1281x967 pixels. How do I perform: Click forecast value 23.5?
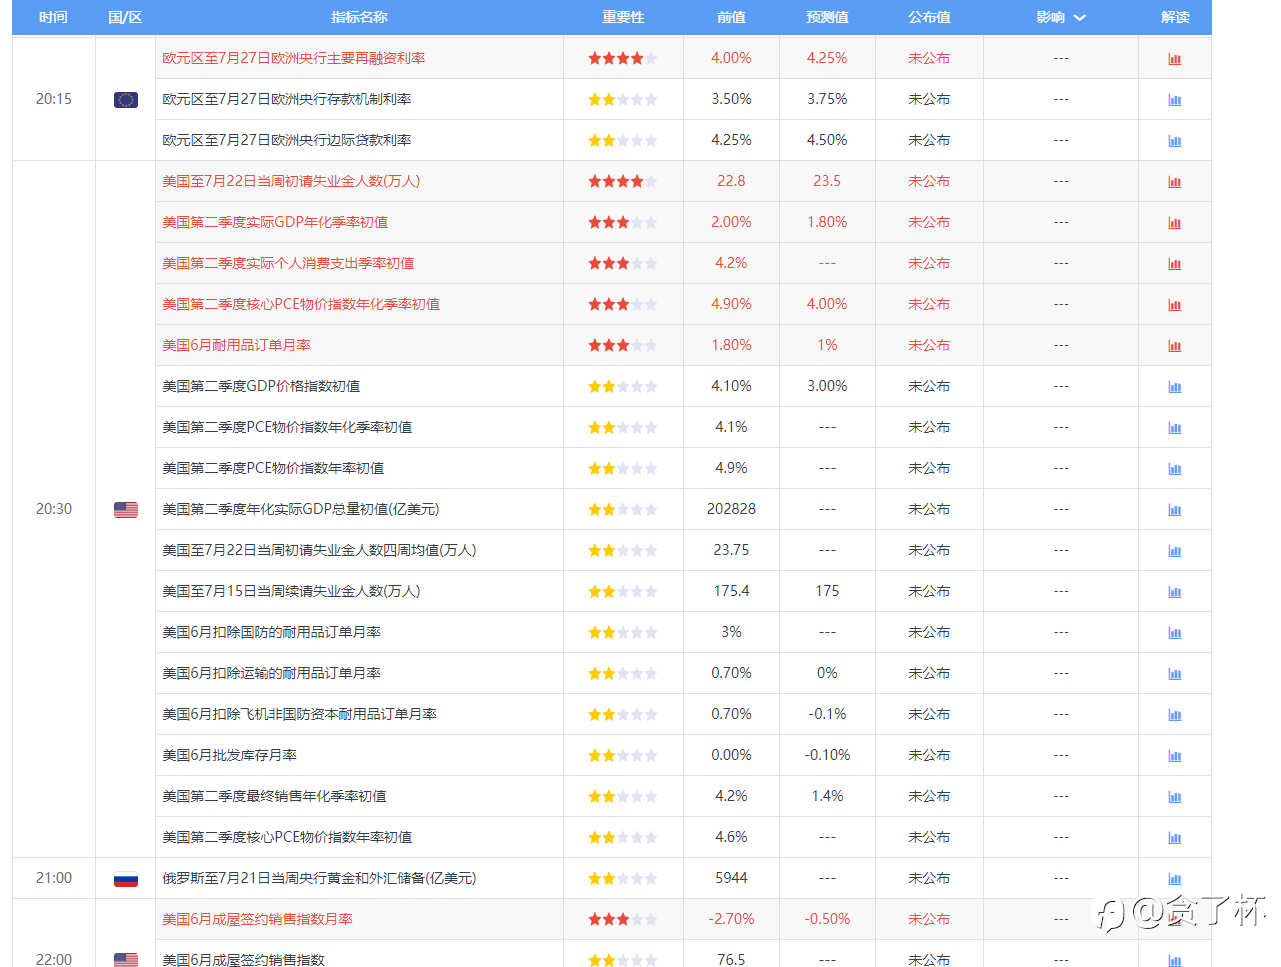click(x=827, y=181)
